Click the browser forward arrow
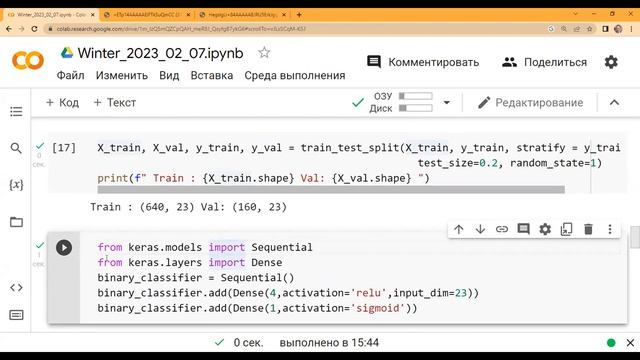The width and height of the screenshot is (640, 360). click(x=22, y=29)
